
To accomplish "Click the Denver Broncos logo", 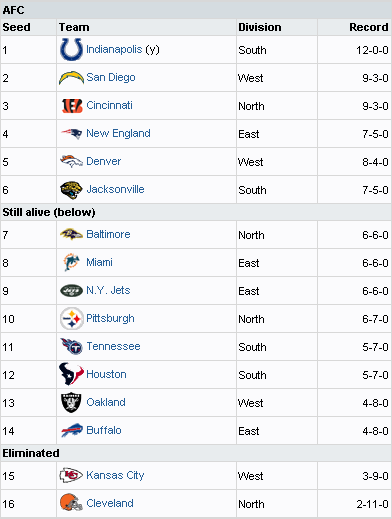I will [x=71, y=161].
